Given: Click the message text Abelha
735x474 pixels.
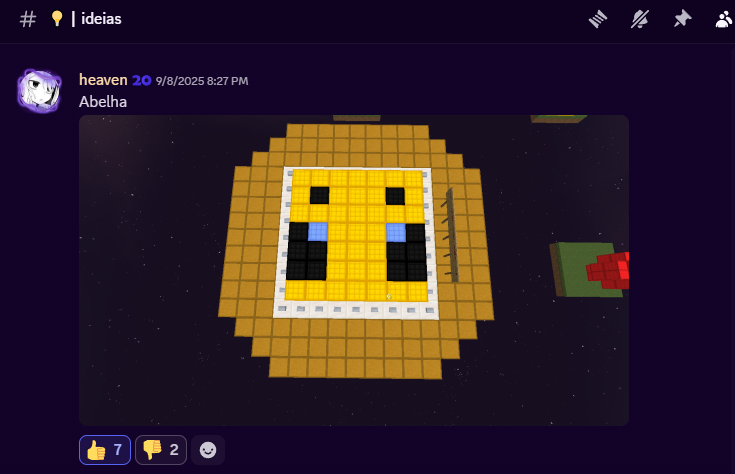Looking at the screenshot, I should pos(103,102).
